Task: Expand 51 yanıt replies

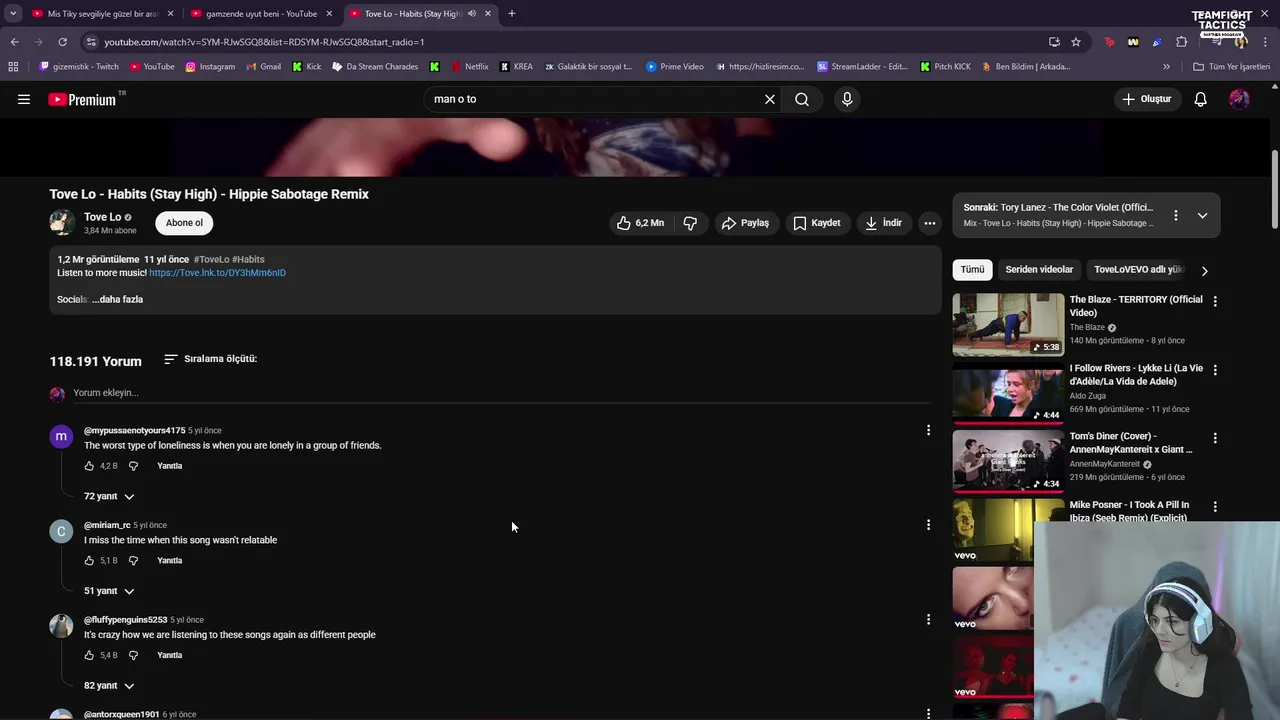Action: 109,592
